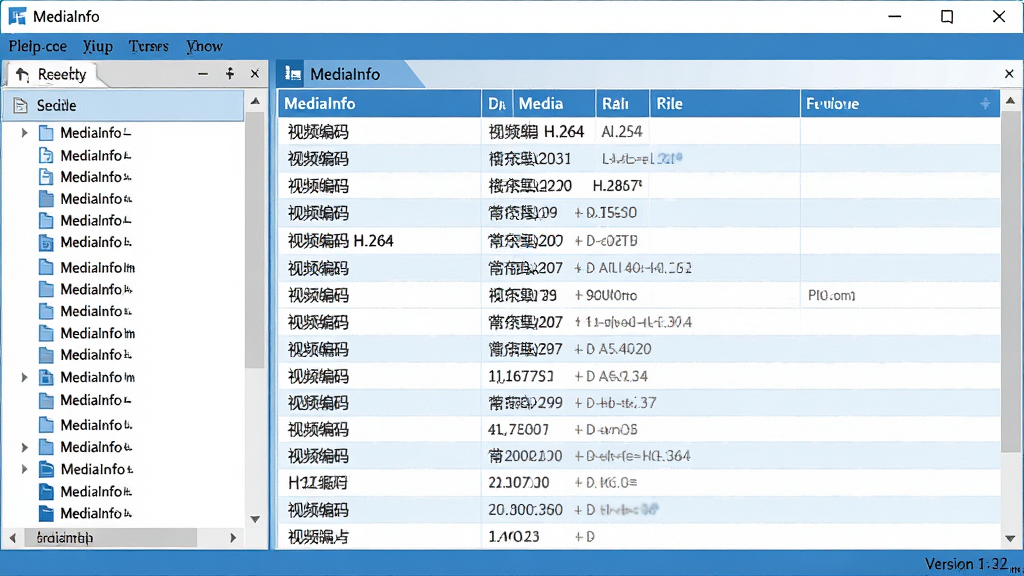Close the Reeetty side panel
1024x576 pixels.
pyautogui.click(x=255, y=74)
